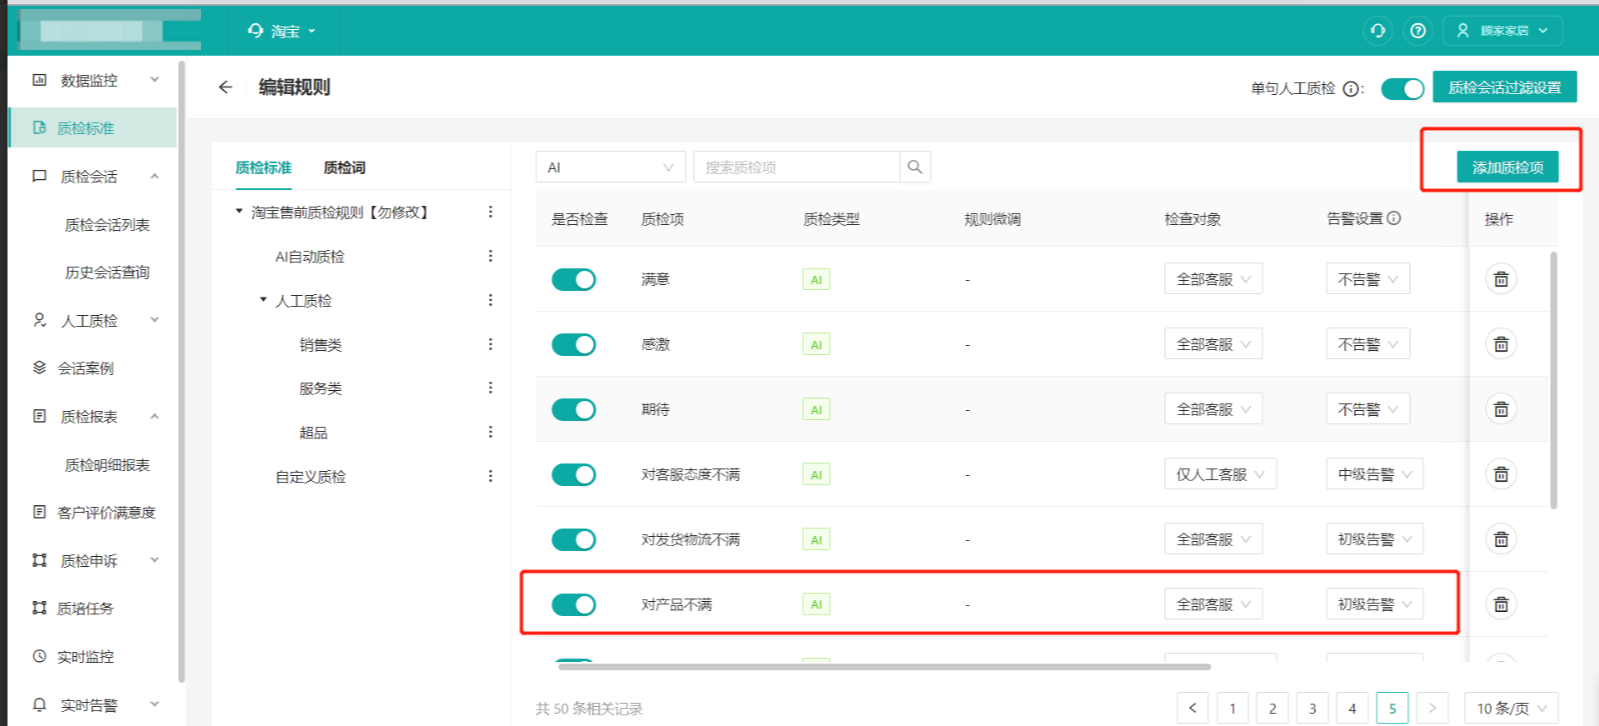Click info icon beside 告警设置 header
This screenshot has width=1599, height=726.
point(1394,218)
